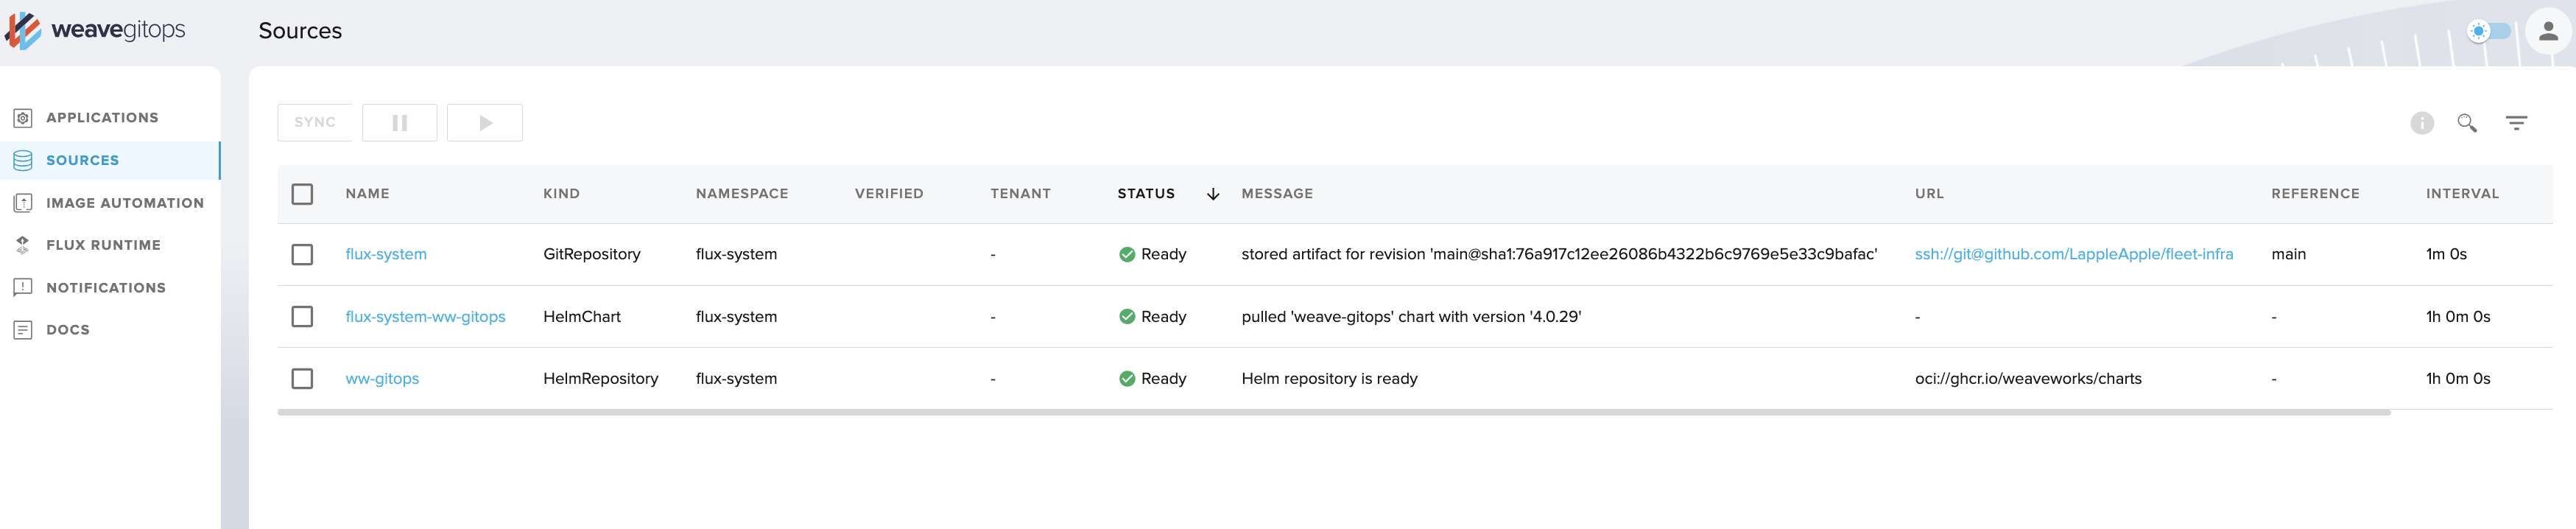Open the fleet-infra GitHub SSH URL

pos(2073,254)
